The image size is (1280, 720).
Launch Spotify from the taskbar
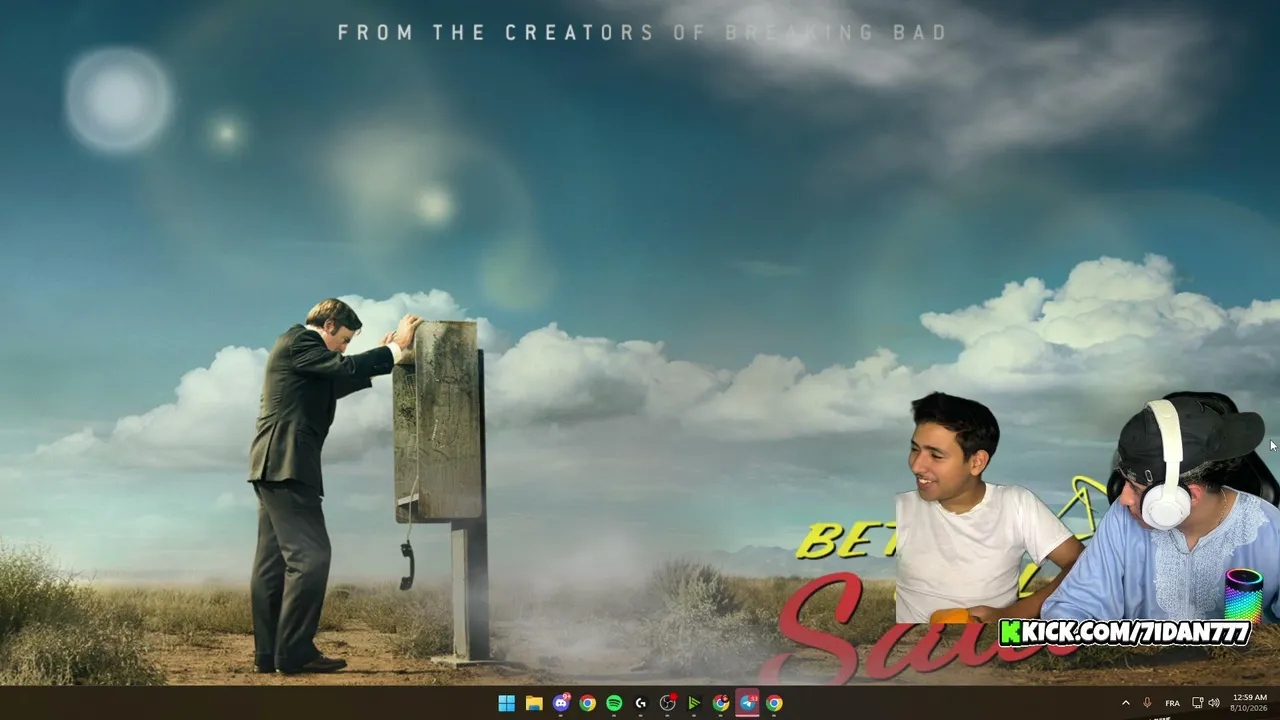(614, 703)
